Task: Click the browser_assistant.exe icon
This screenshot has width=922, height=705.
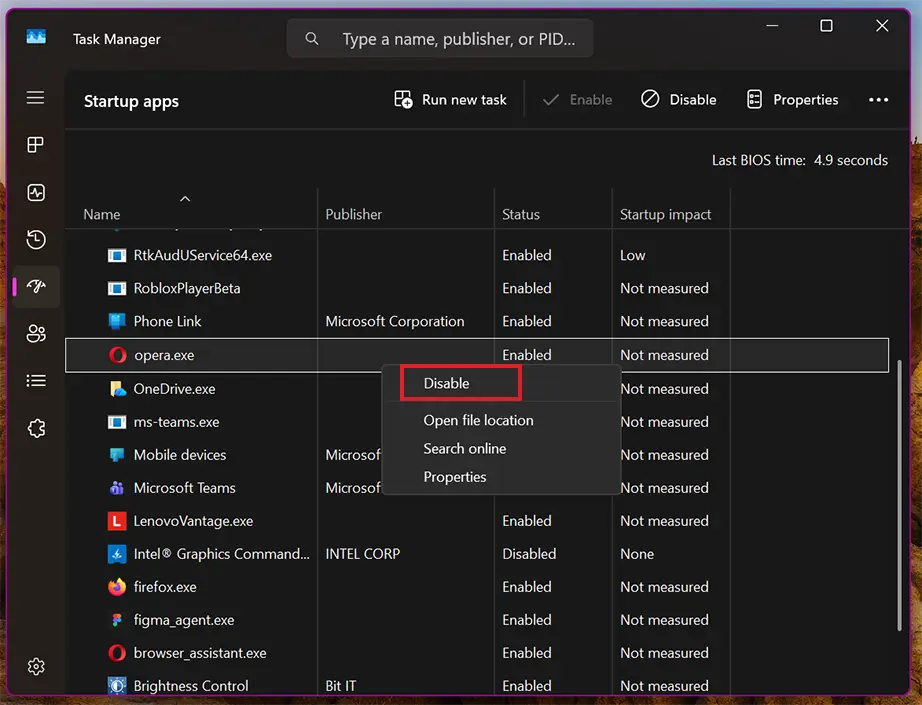Action: 117,653
